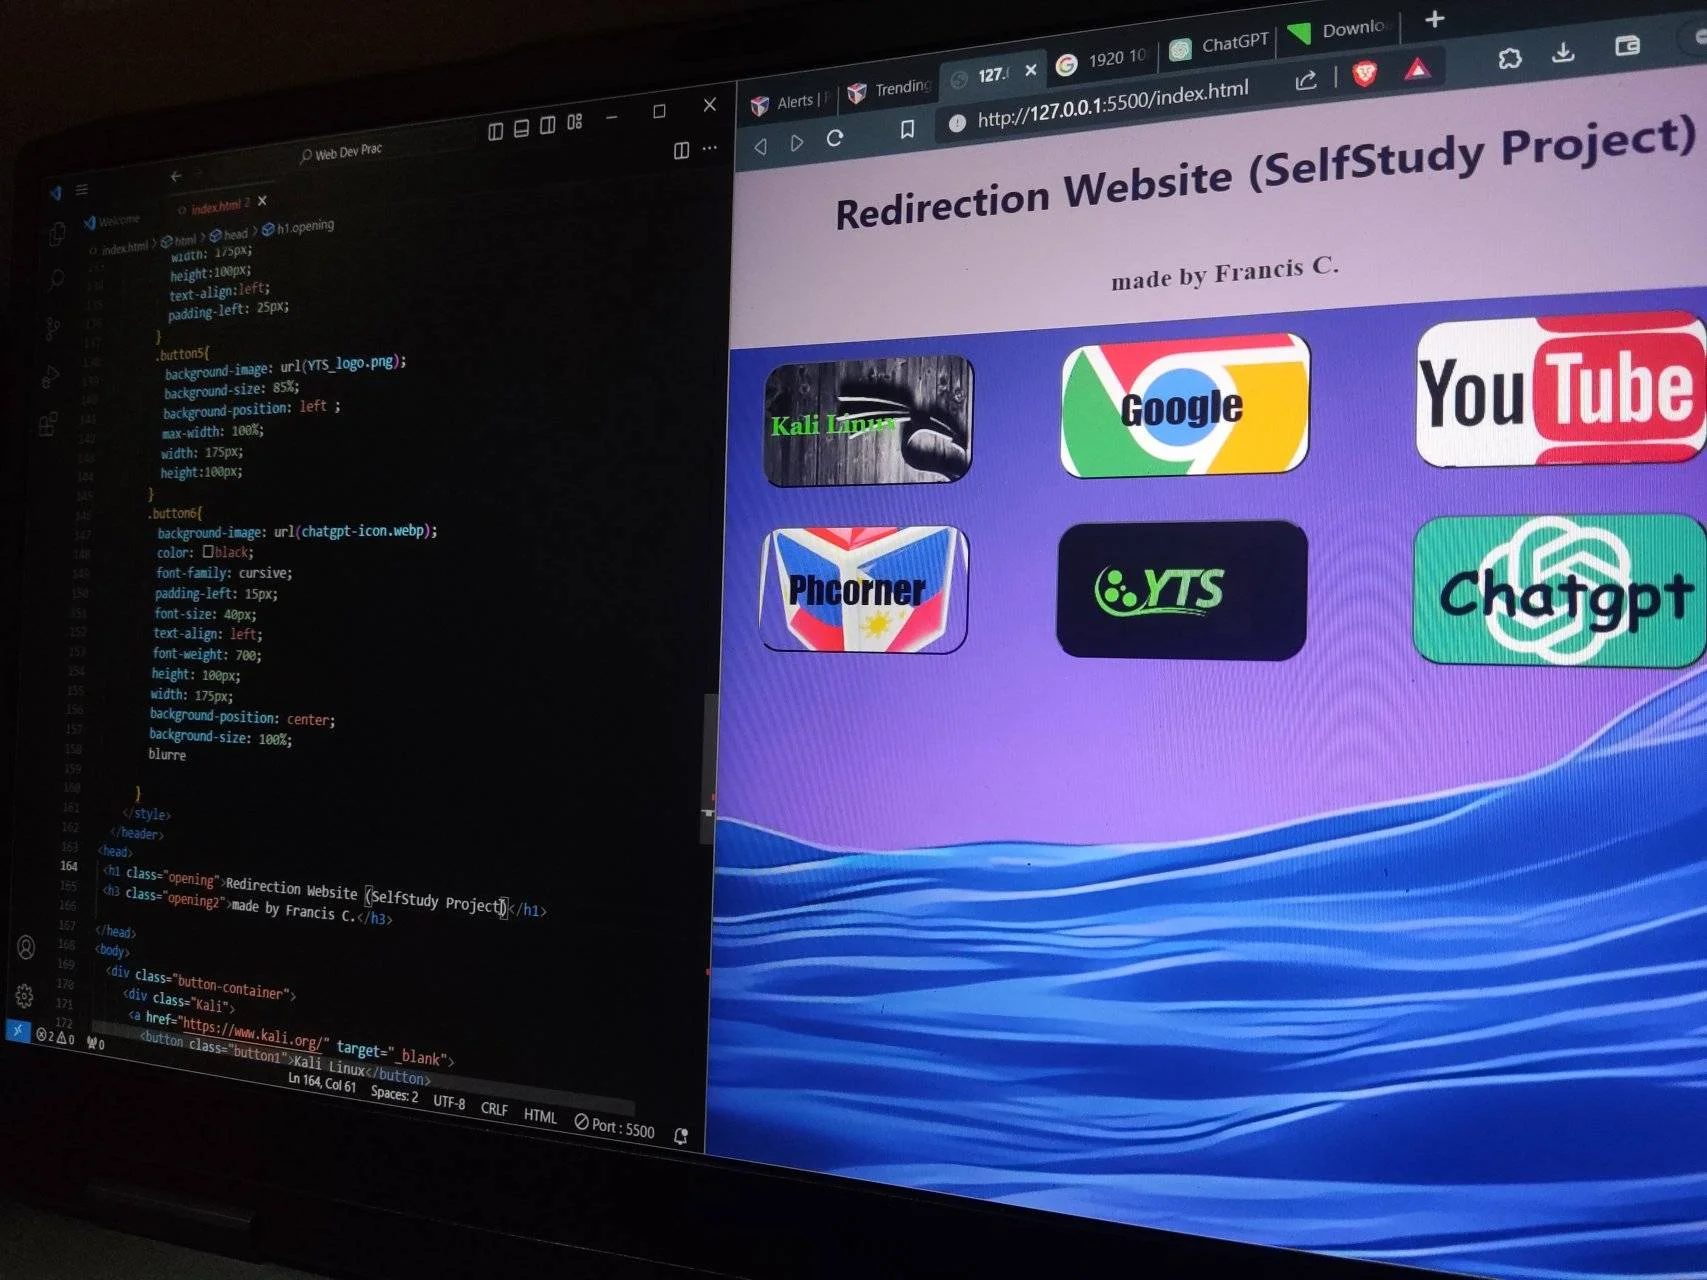Image resolution: width=1707 pixels, height=1280 pixels.
Task: Close the index.html editor tab in VS Code
Action: click(x=262, y=201)
